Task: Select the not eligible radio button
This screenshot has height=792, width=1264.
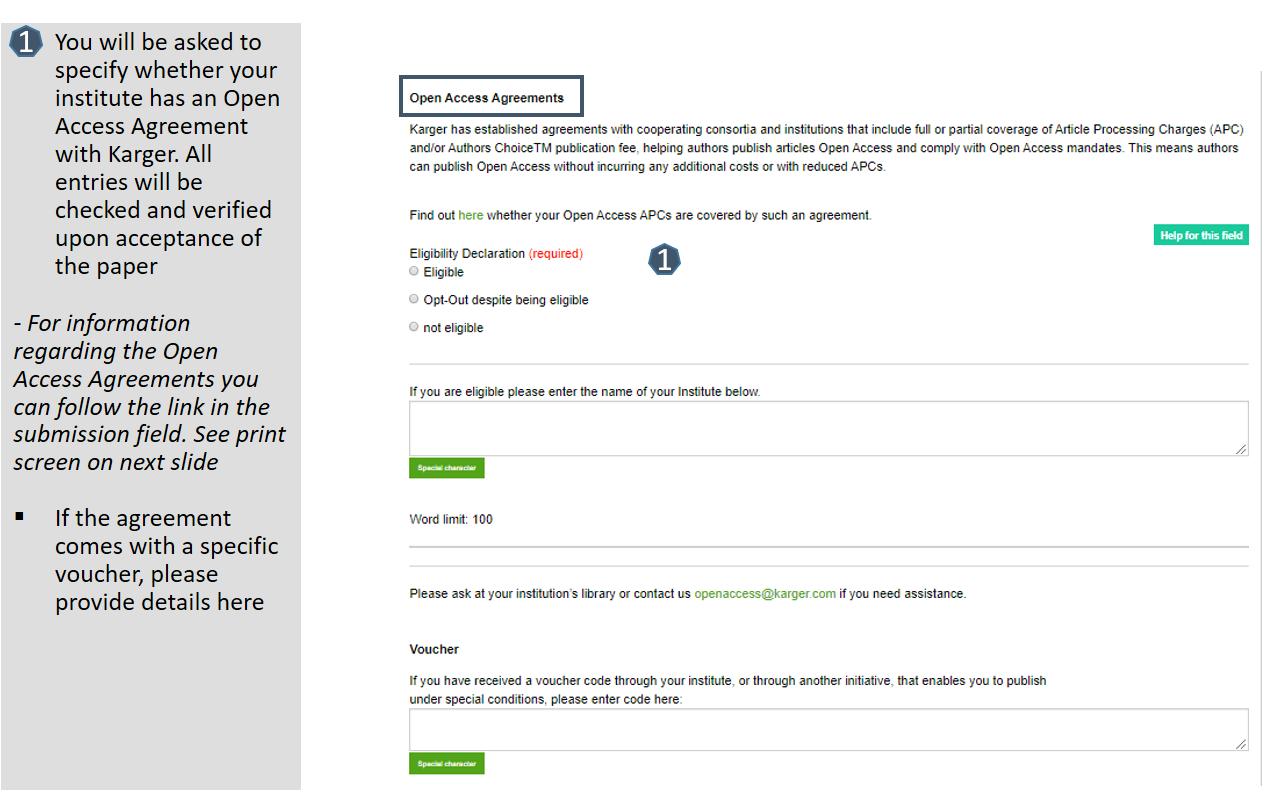Action: [414, 327]
